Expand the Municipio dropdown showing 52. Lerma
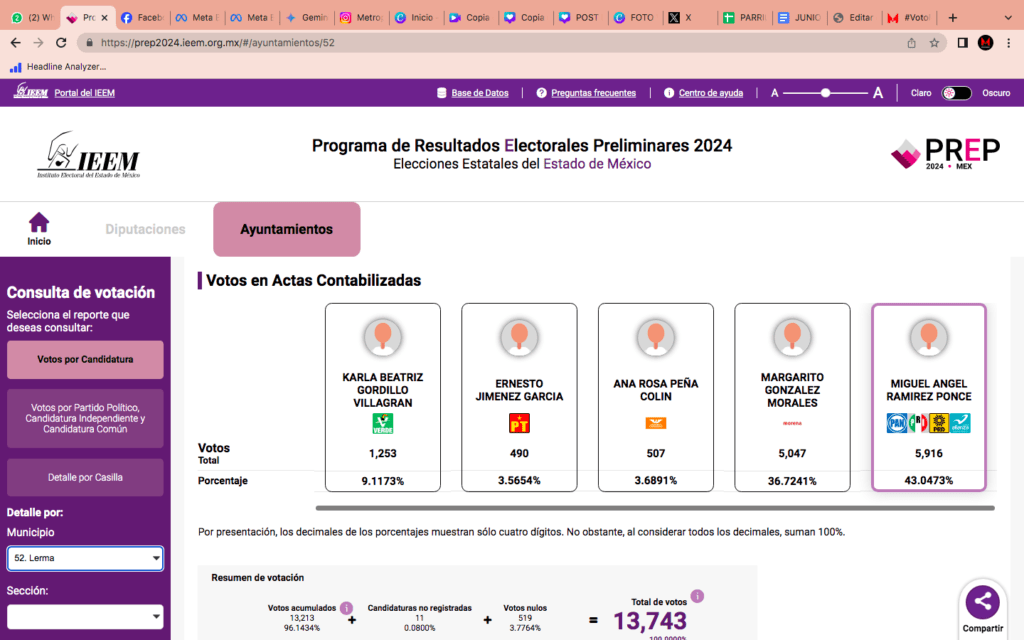Screen dimensions: 1024x640 [x=85, y=558]
